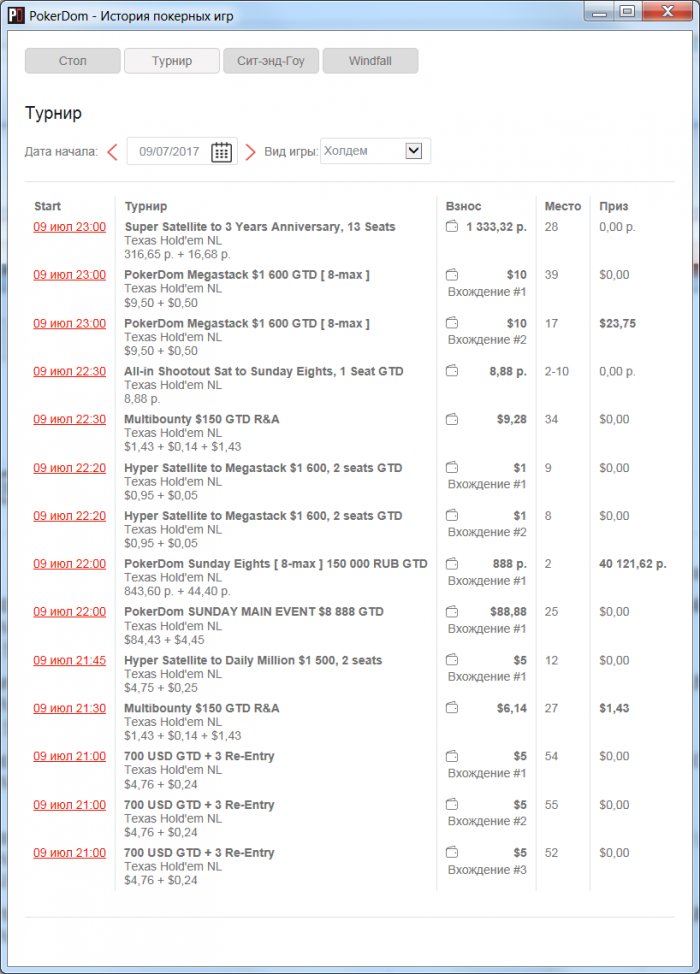
Task: Switch to the Стол tab
Action: click(73, 61)
